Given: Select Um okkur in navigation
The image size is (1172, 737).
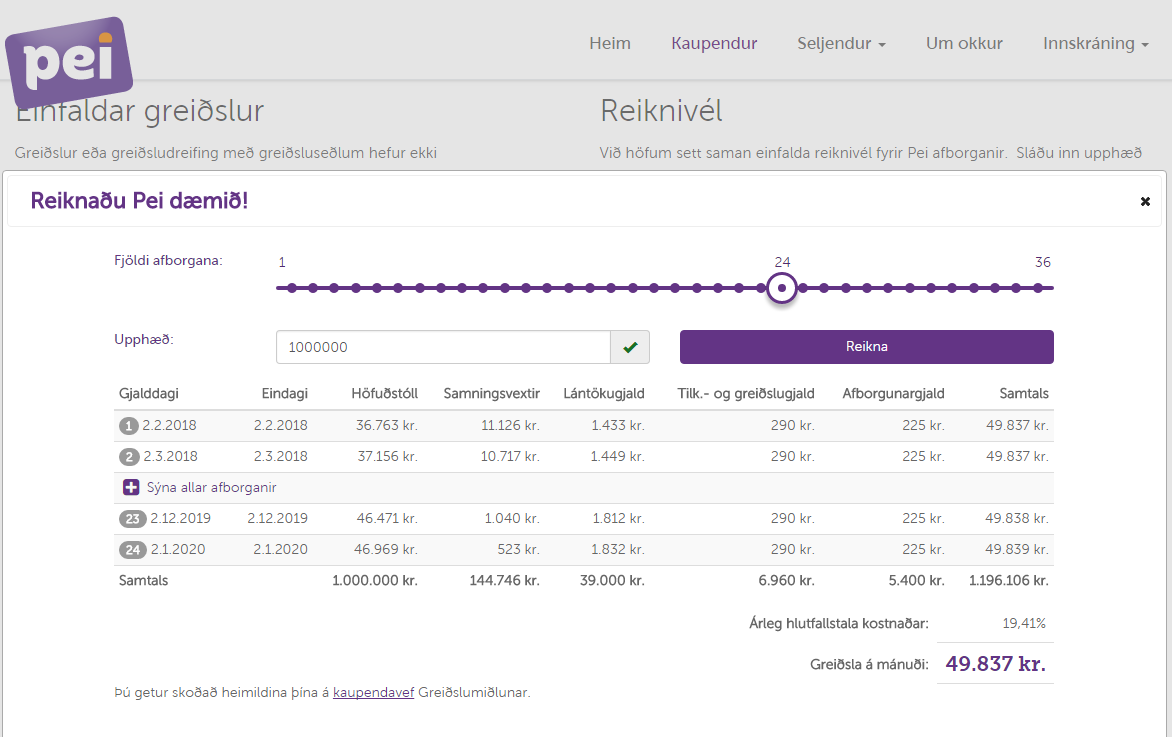Looking at the screenshot, I should [x=964, y=43].
